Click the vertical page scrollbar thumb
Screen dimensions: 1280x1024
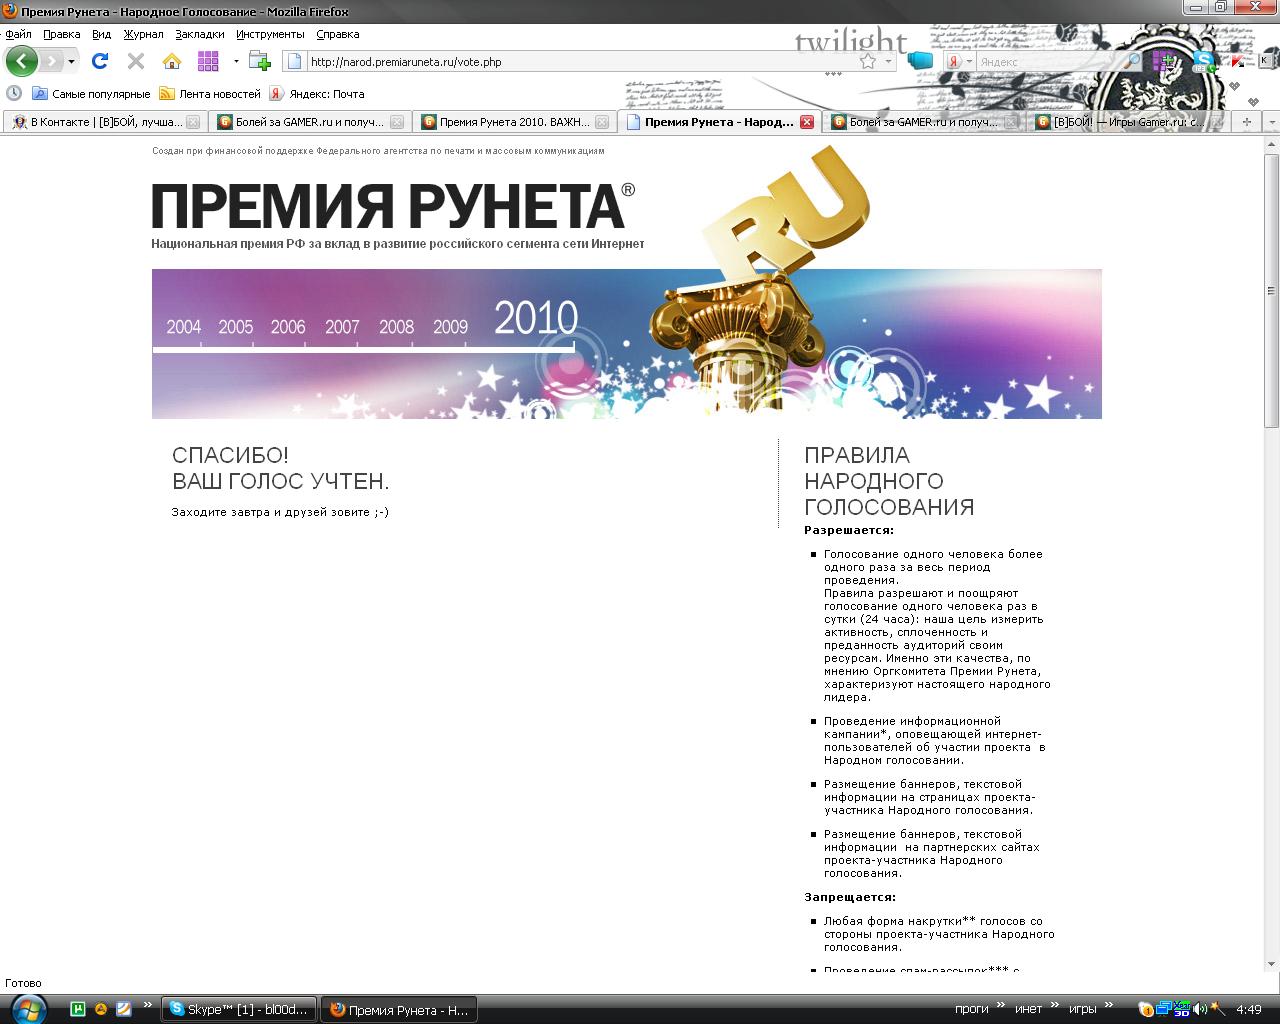coord(1272,290)
